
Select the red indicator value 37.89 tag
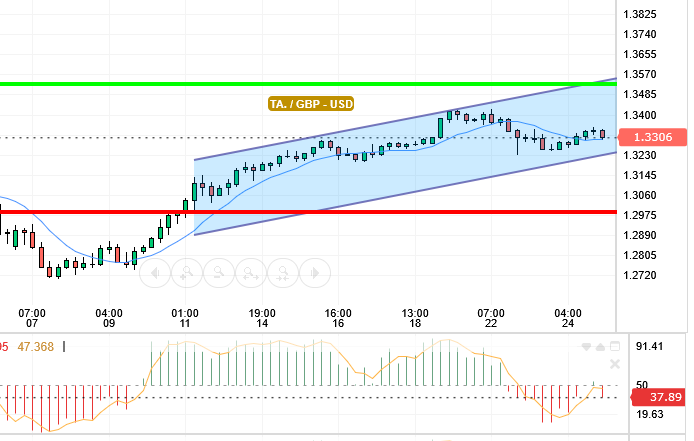click(x=659, y=397)
